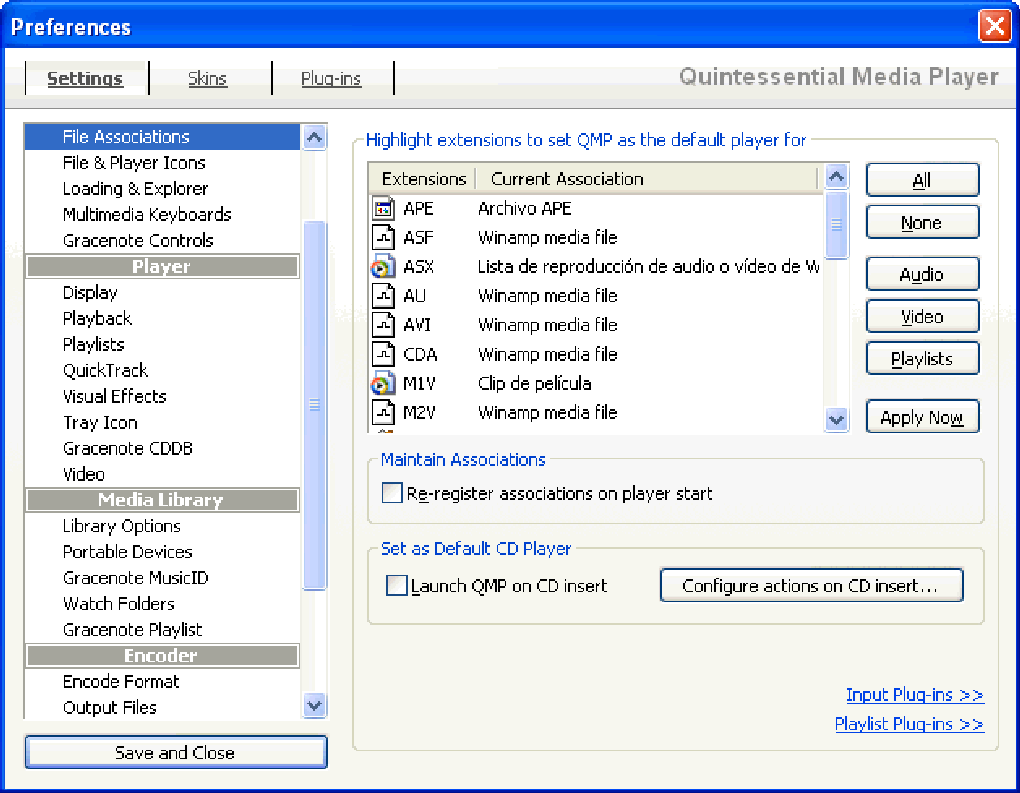Viewport: 1020px width, 793px height.
Task: Click the CDA file type icon
Action: click(384, 354)
